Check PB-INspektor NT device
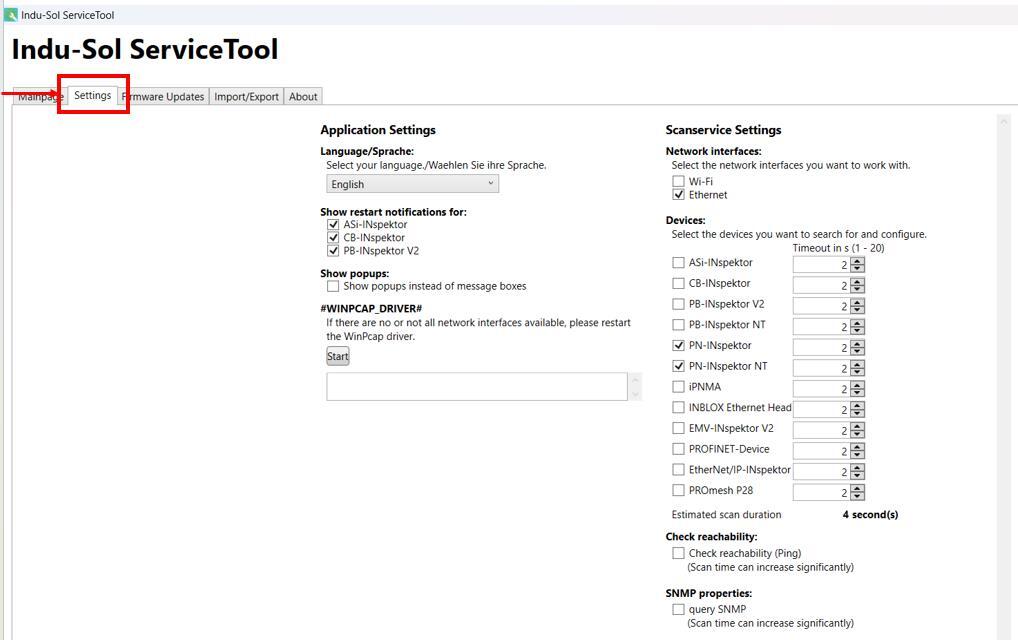 (678, 325)
